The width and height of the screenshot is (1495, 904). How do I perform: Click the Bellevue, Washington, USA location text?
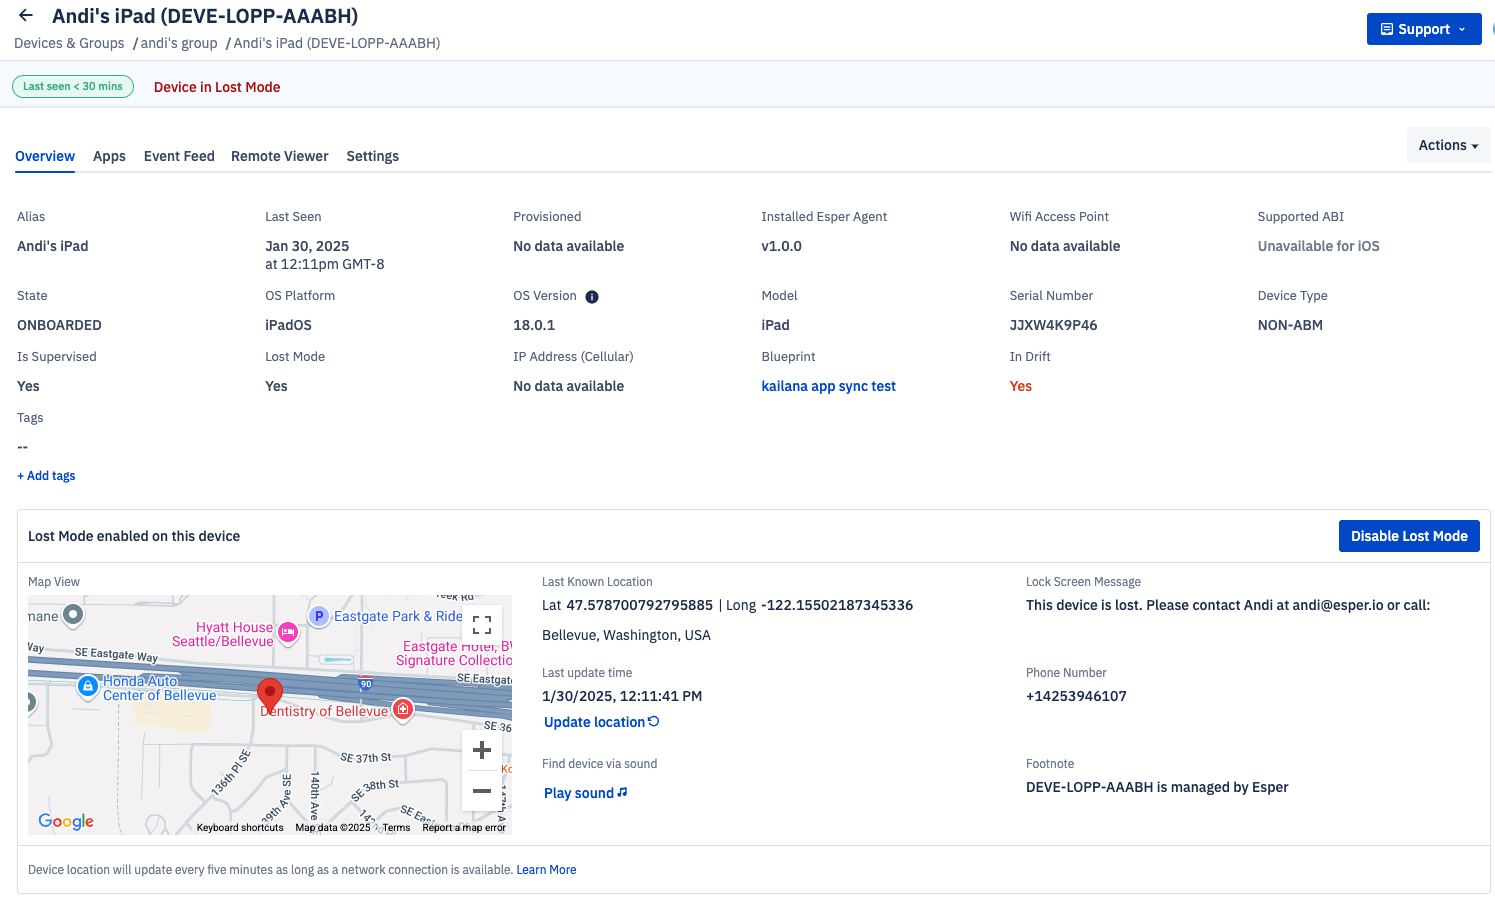pos(626,635)
